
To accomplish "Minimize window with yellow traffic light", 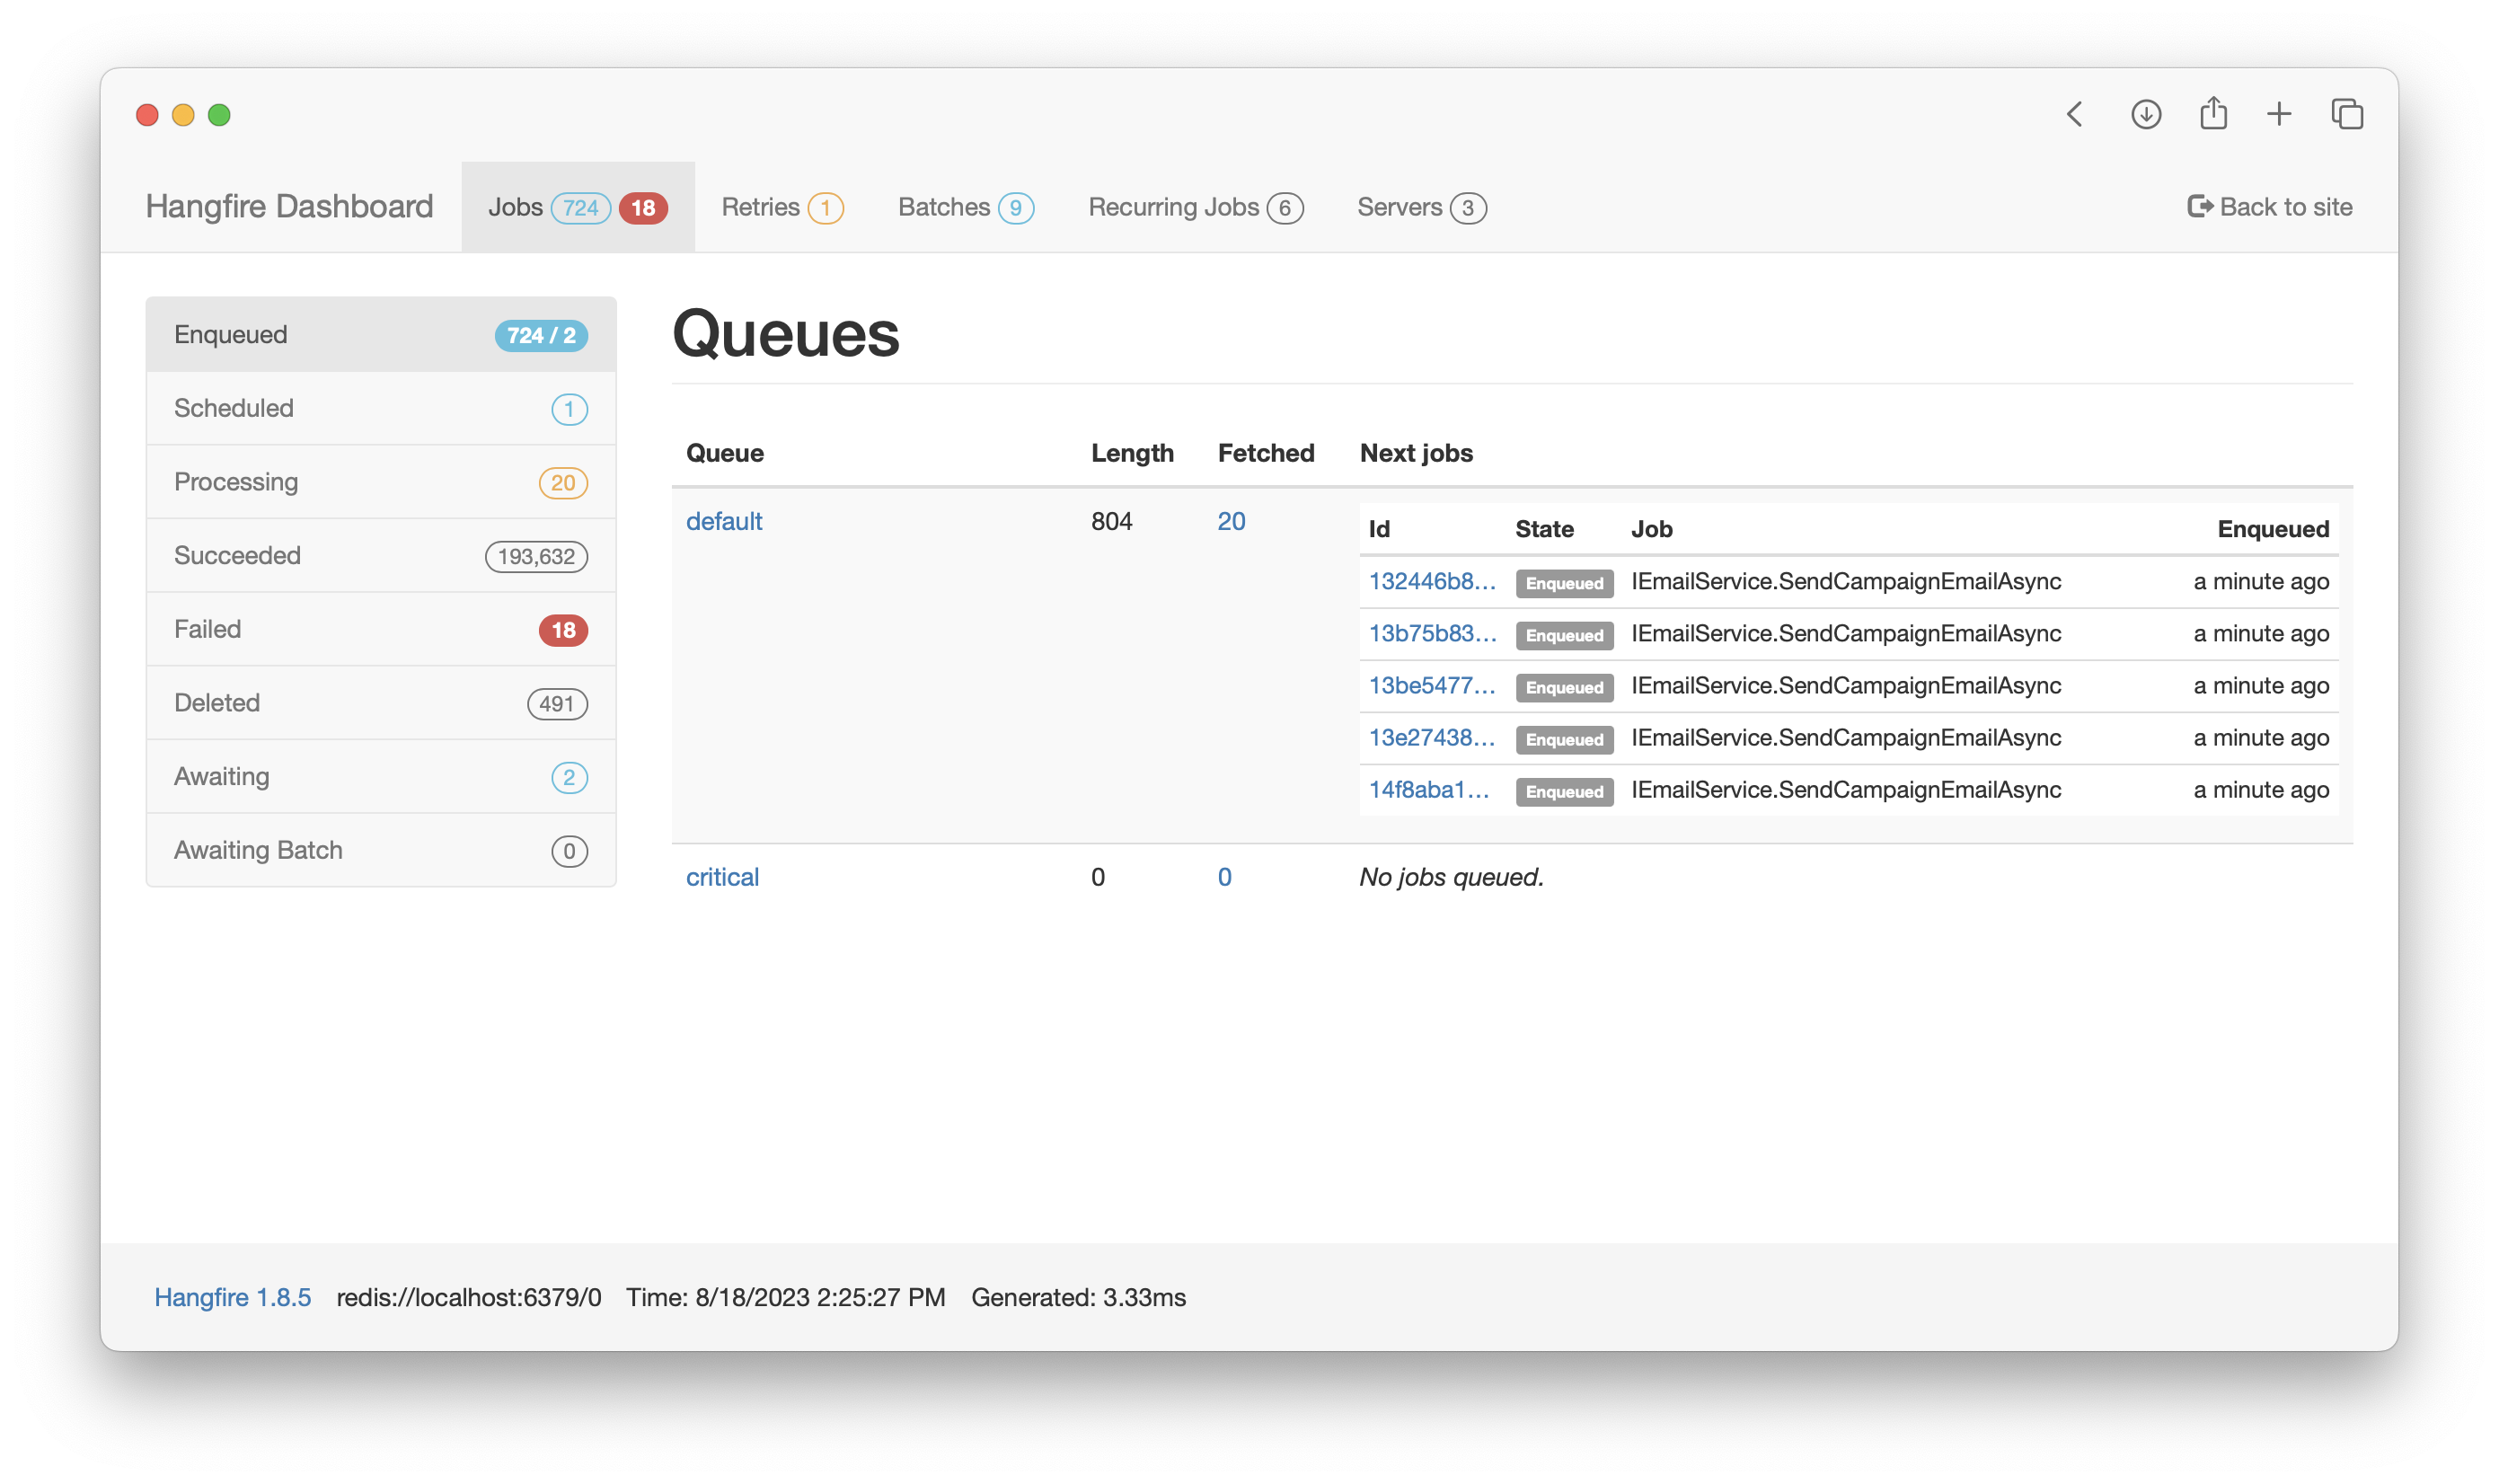I will pos(183,115).
